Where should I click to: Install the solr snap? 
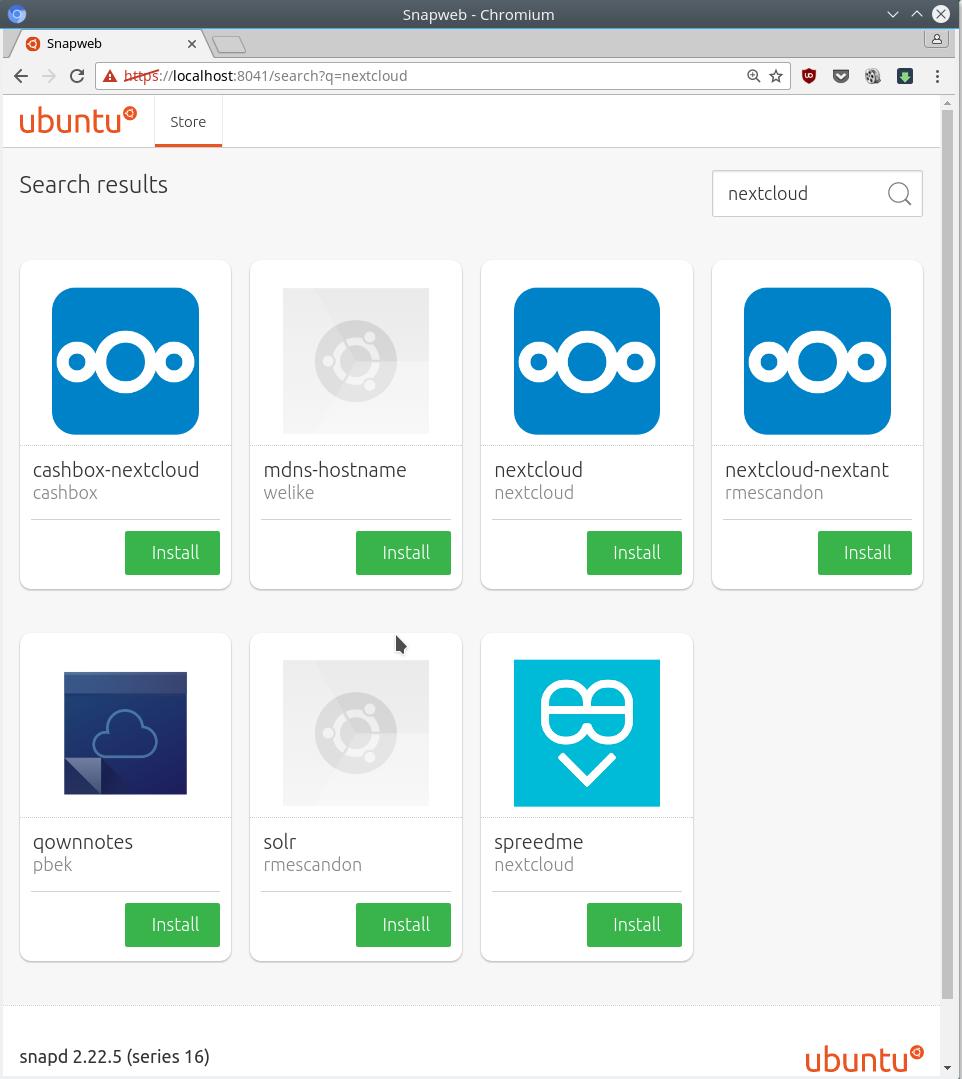(x=403, y=925)
